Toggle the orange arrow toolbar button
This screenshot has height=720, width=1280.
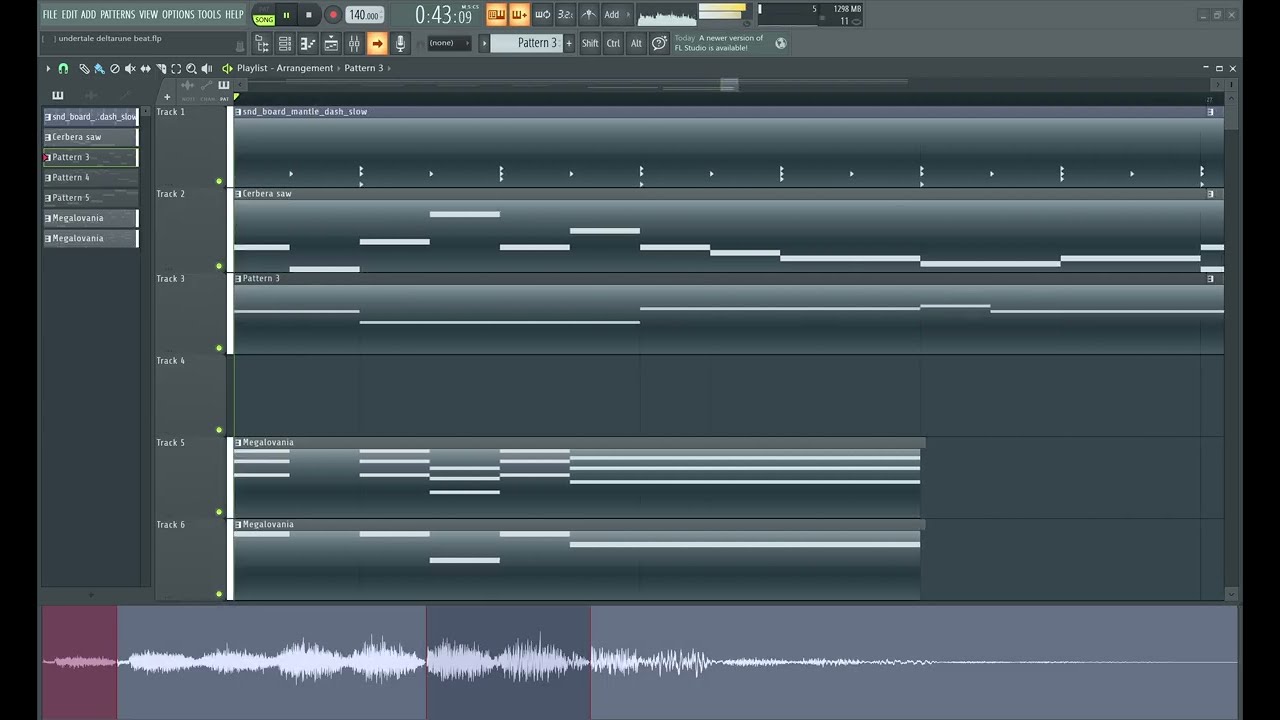(377, 43)
